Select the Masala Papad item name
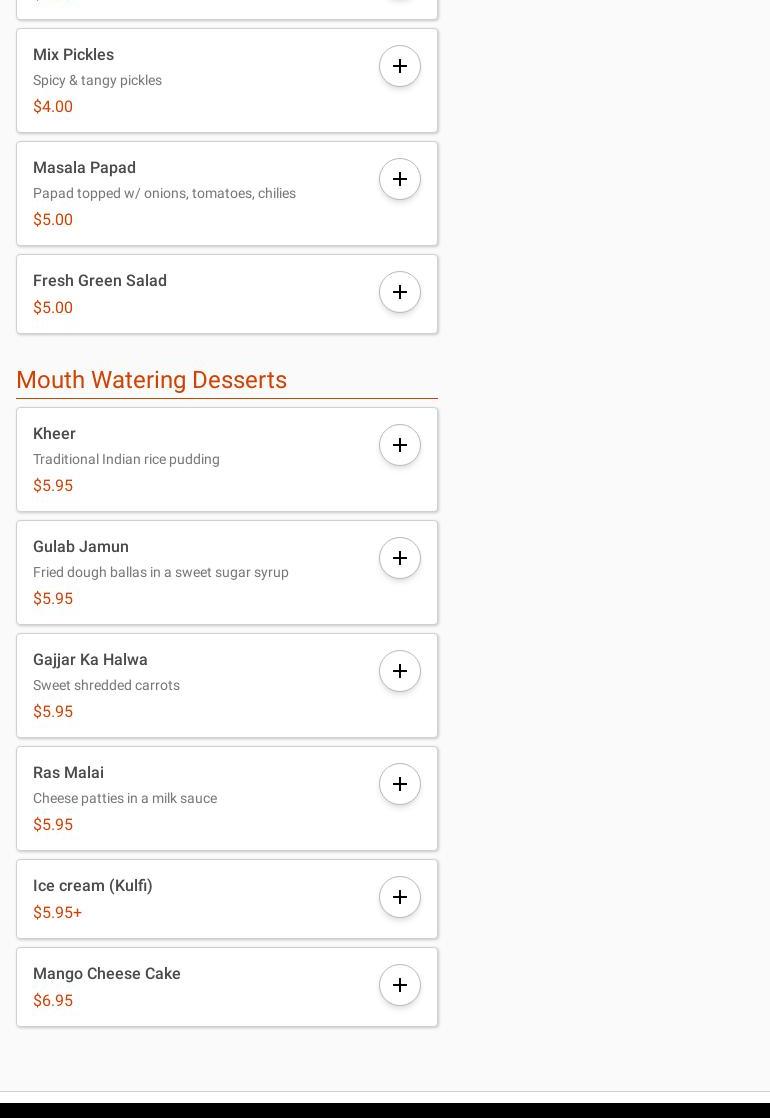Viewport: 770px width, 1118px height. tap(84, 168)
